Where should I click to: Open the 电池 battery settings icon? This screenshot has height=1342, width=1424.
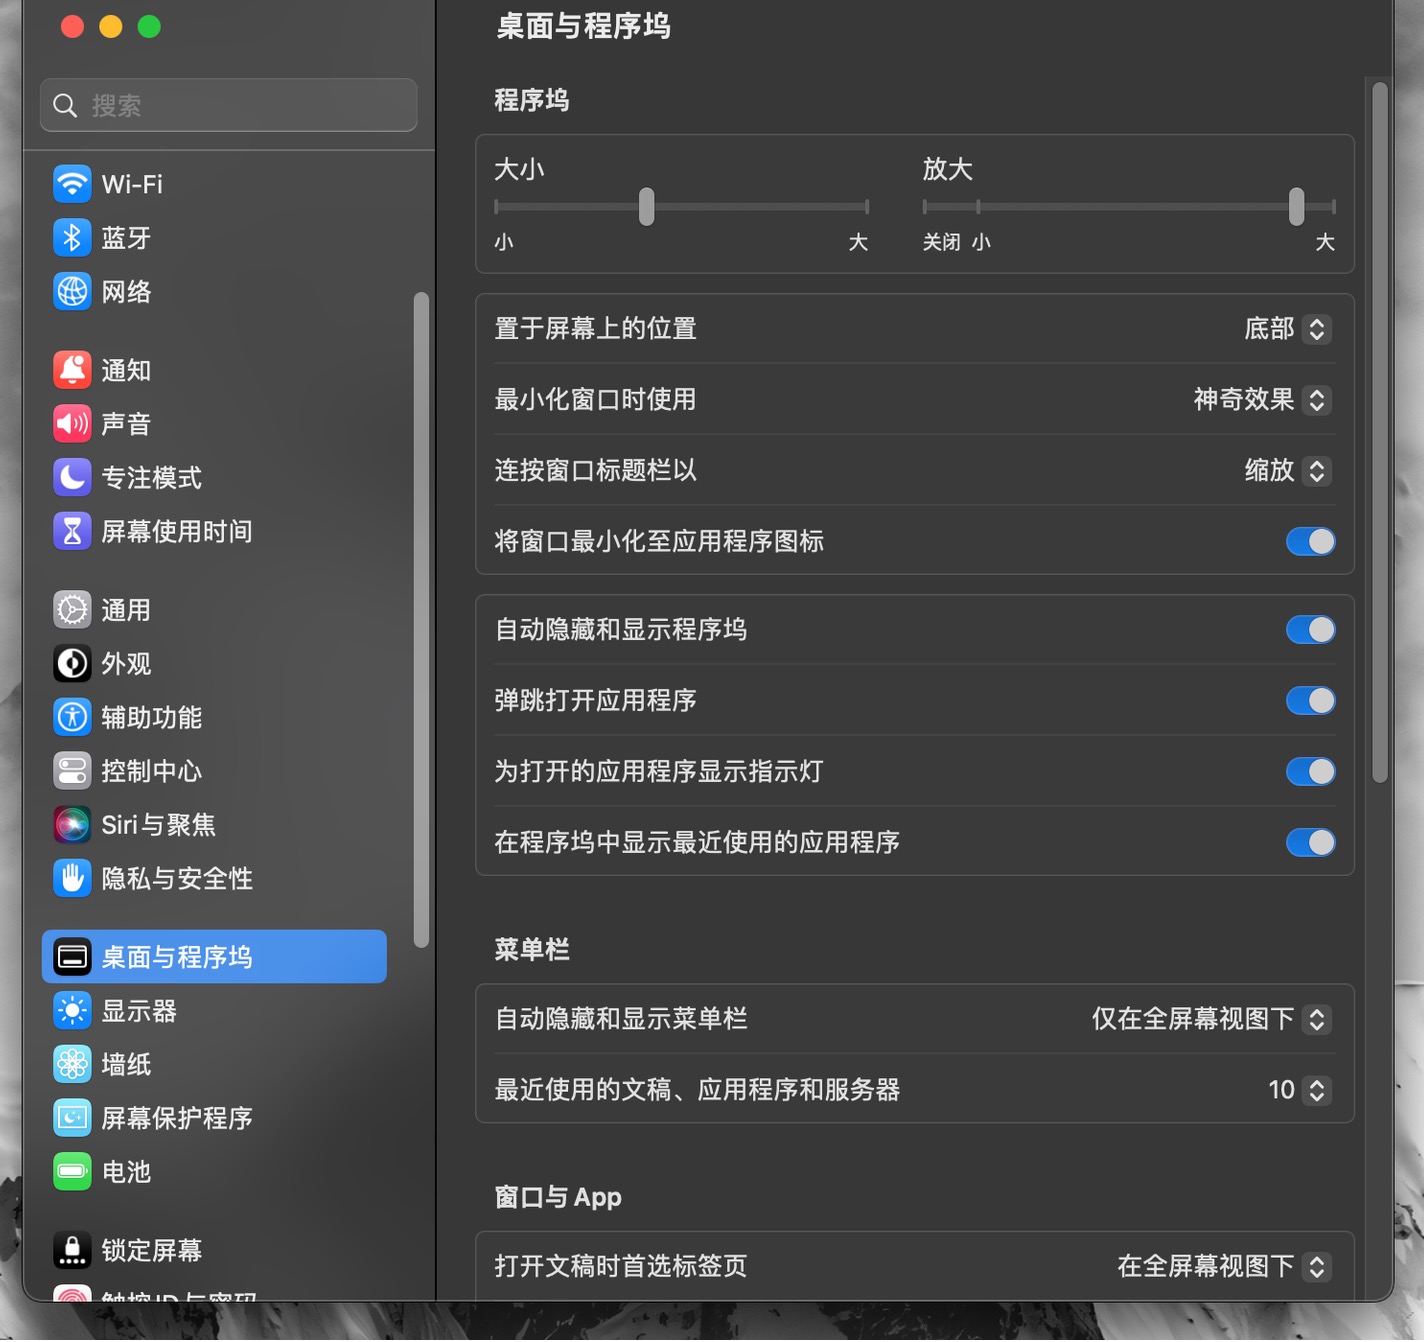(71, 1171)
